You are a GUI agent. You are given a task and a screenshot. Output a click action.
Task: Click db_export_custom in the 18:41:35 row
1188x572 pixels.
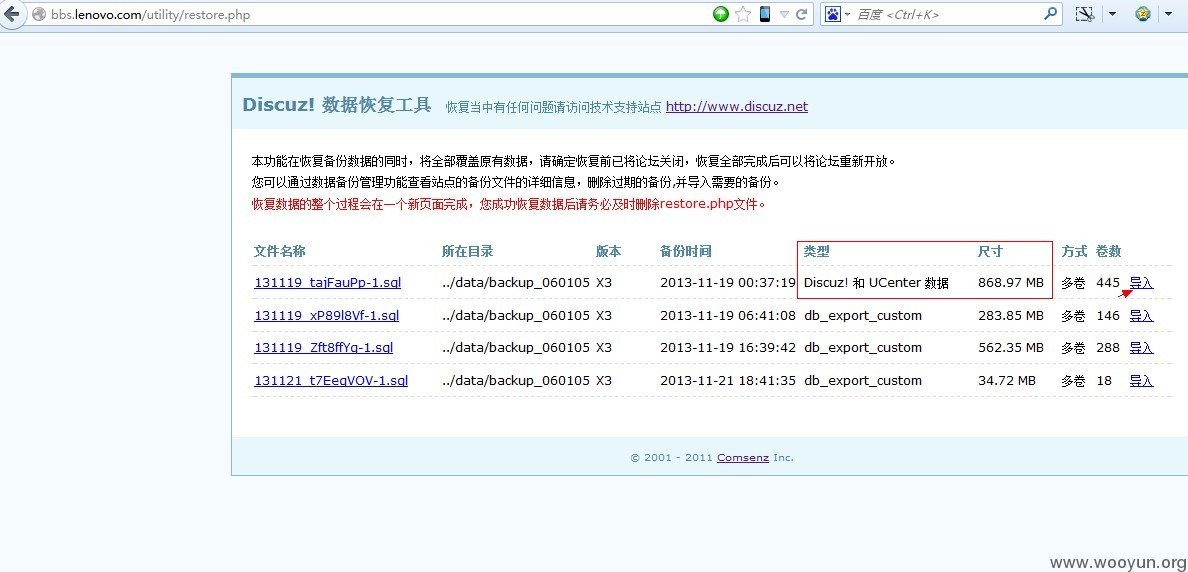coord(863,380)
